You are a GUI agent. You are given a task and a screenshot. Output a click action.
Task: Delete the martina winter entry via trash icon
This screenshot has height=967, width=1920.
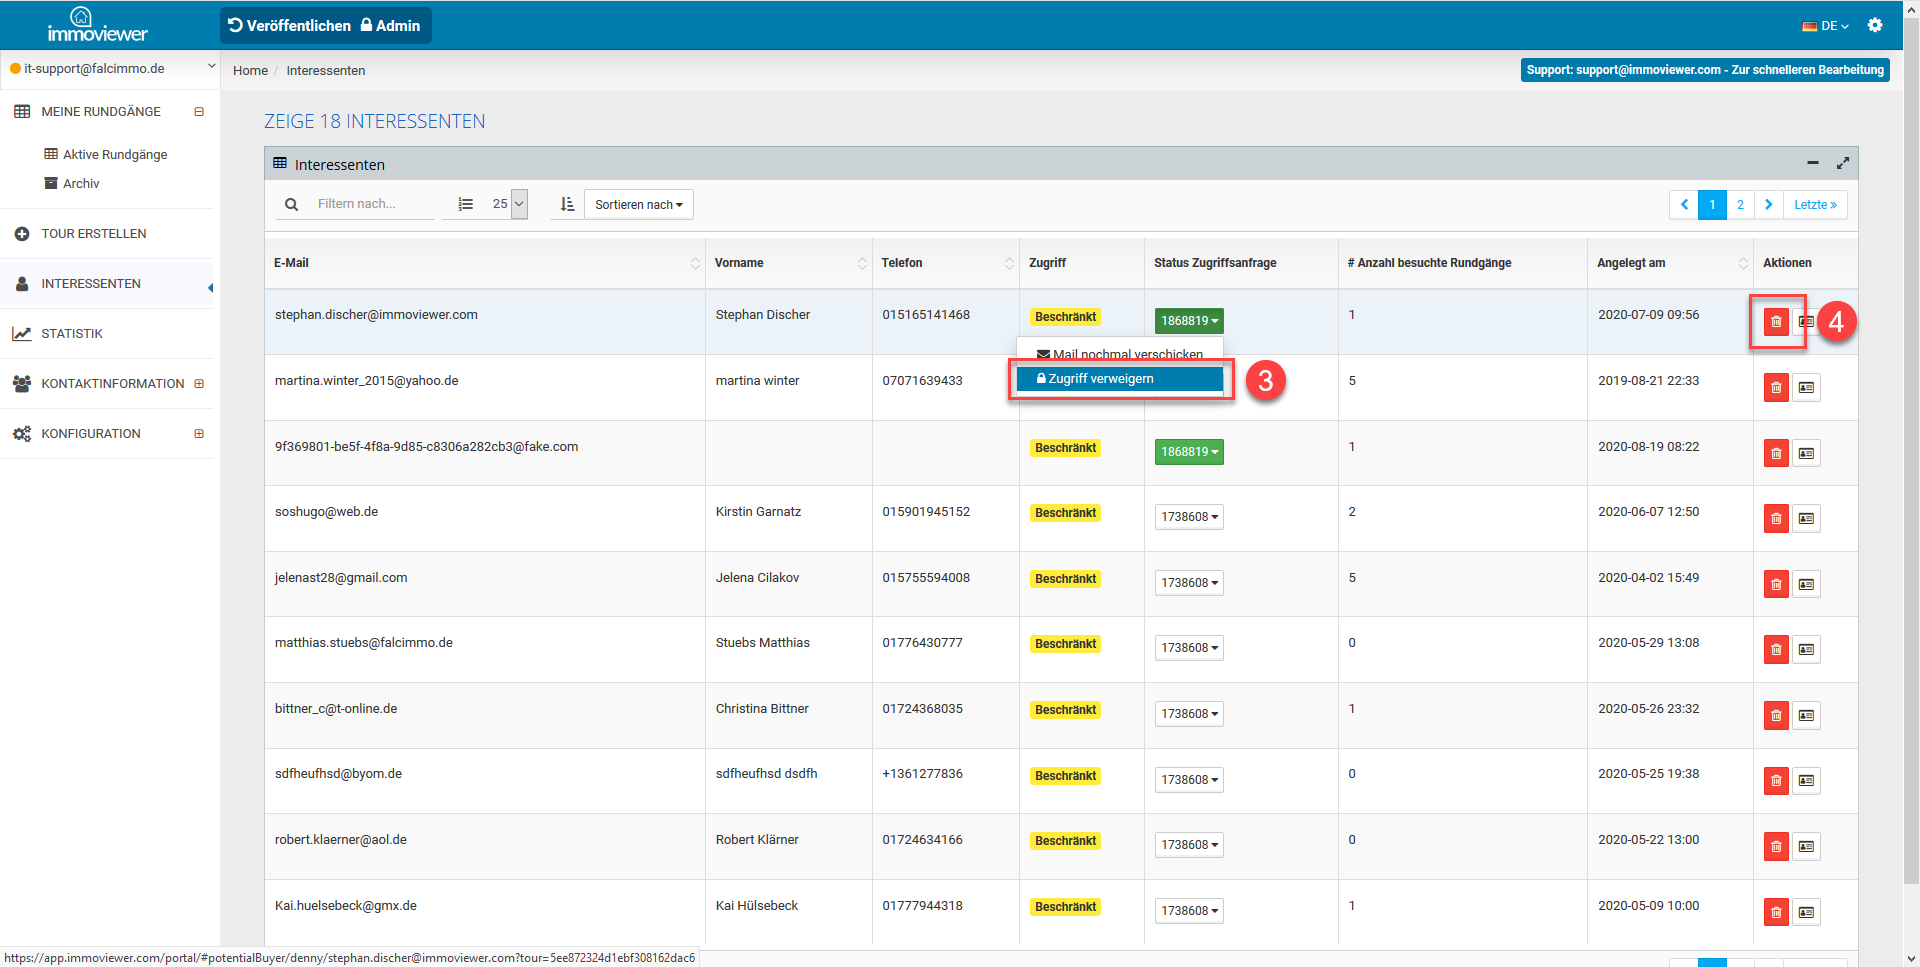pyautogui.click(x=1776, y=387)
